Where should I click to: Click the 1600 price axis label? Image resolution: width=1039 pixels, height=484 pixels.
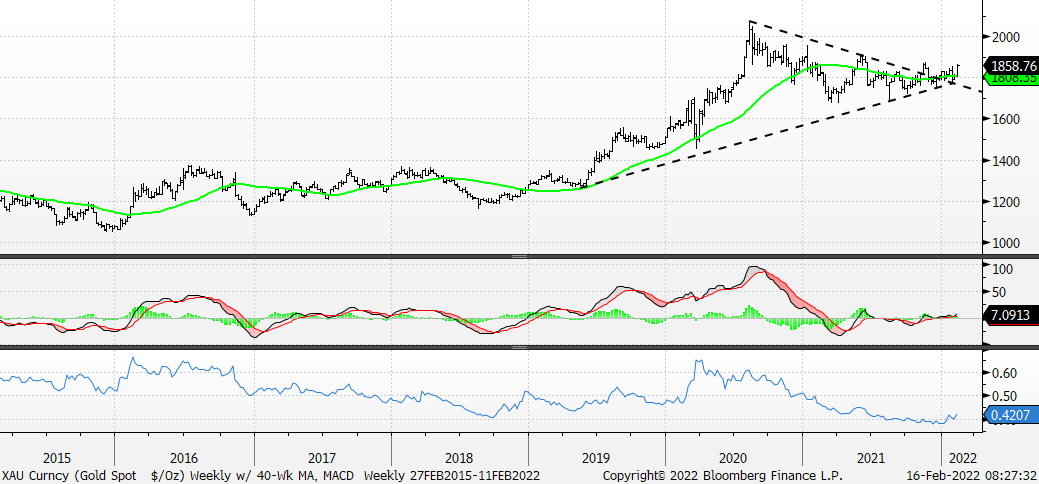coord(1006,119)
